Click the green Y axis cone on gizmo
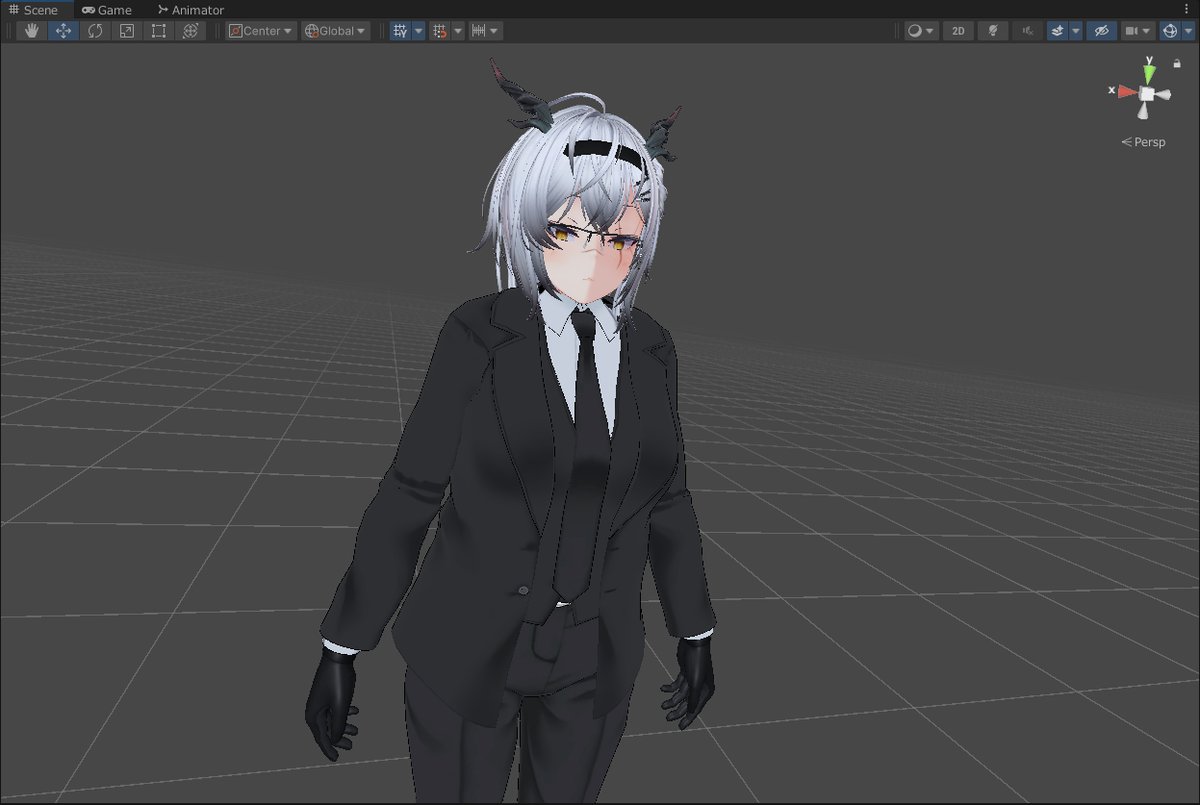 coord(1150,72)
